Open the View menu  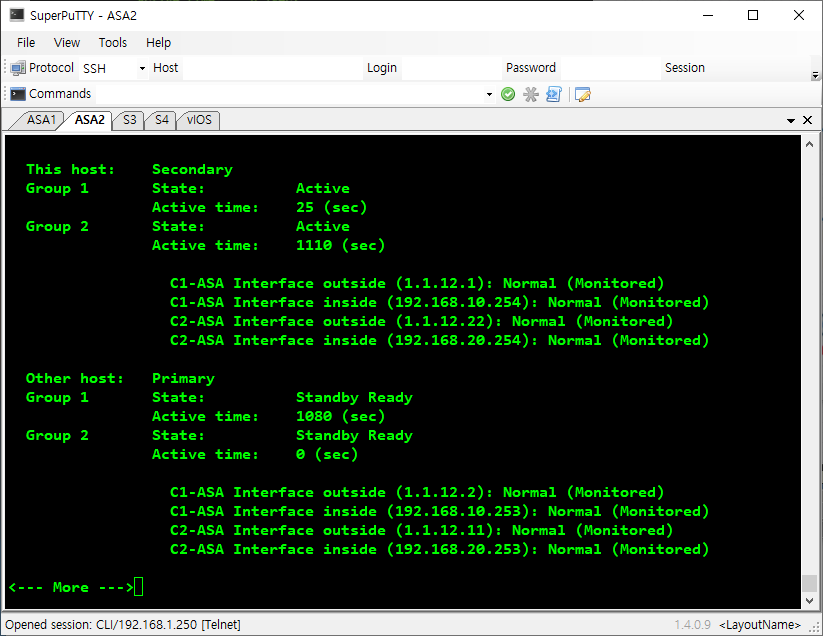click(67, 43)
